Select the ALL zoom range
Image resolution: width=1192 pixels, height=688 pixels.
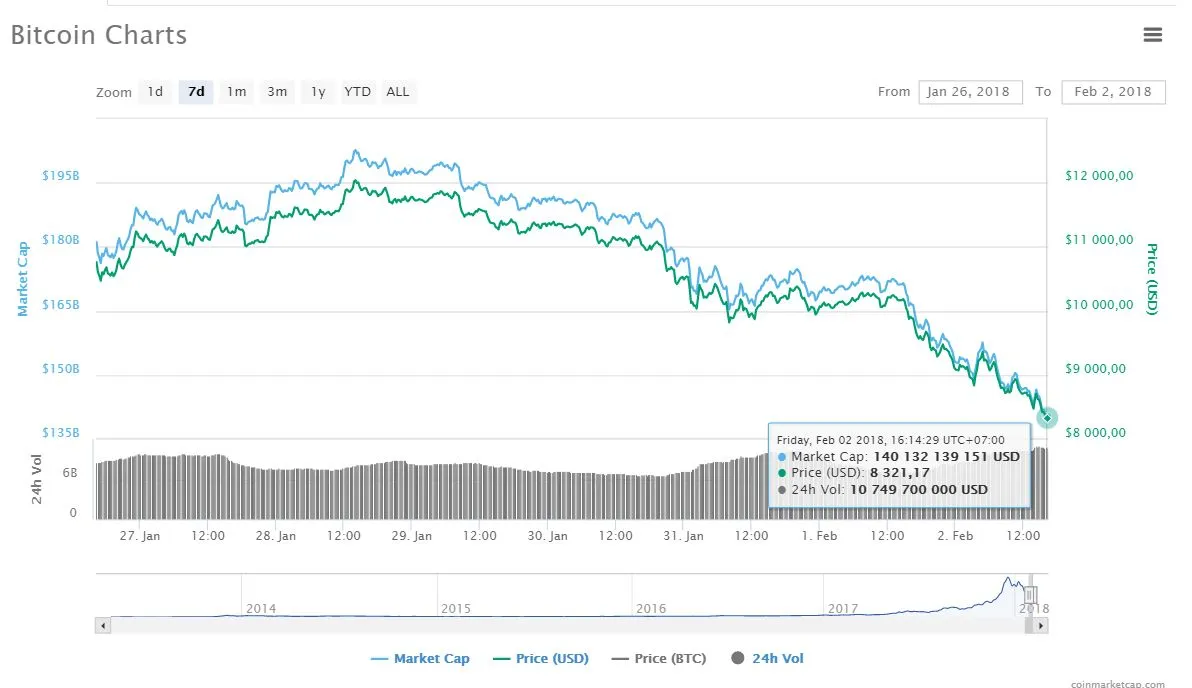click(398, 92)
